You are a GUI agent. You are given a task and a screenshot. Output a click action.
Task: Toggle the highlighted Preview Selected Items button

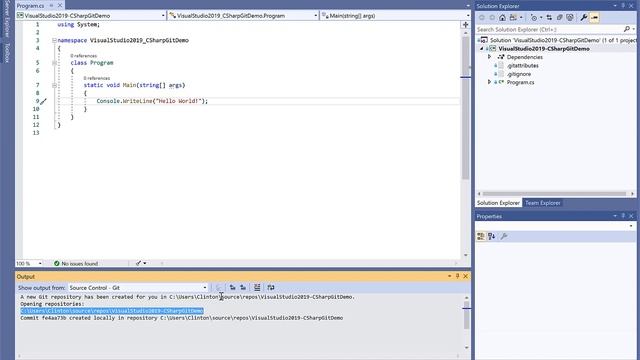coord(594,18)
